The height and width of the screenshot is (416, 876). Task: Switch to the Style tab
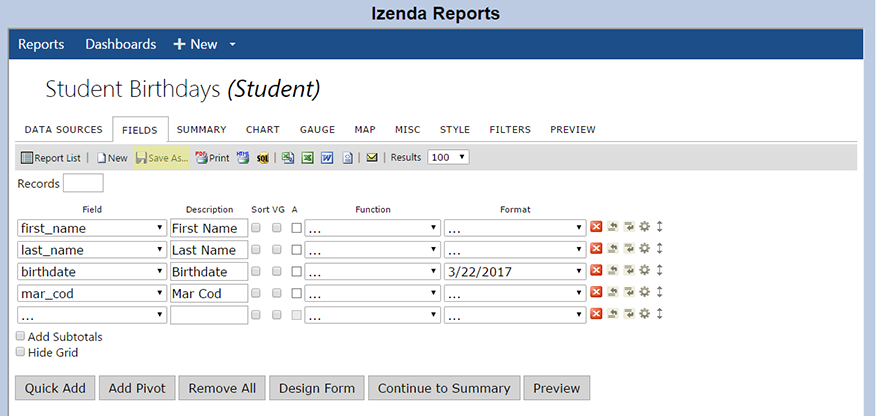coord(455,130)
